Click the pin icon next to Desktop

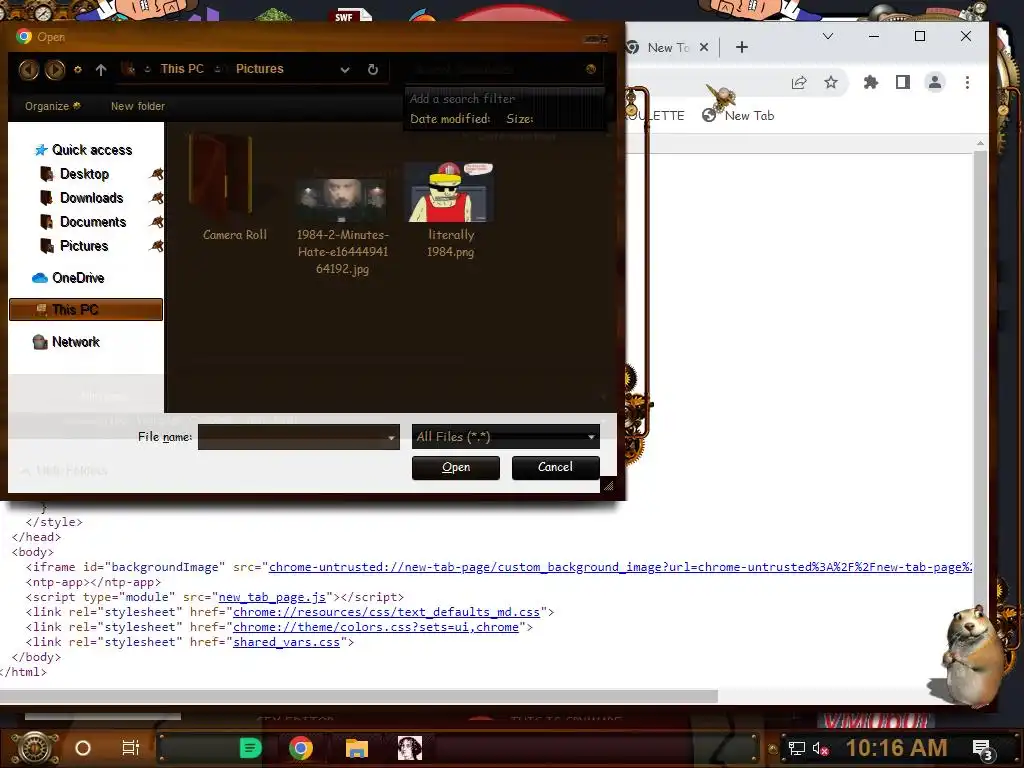pyautogui.click(x=157, y=174)
